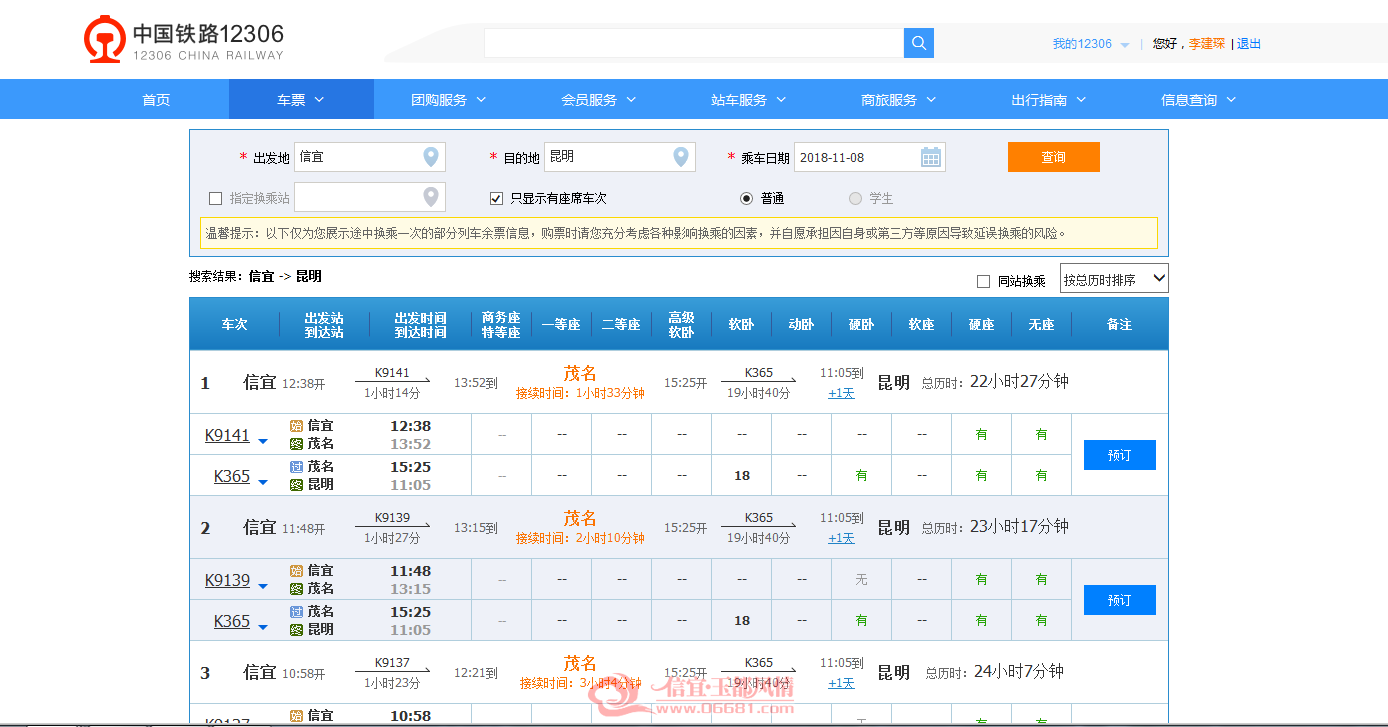Click the 退出 logout link

click(1249, 44)
